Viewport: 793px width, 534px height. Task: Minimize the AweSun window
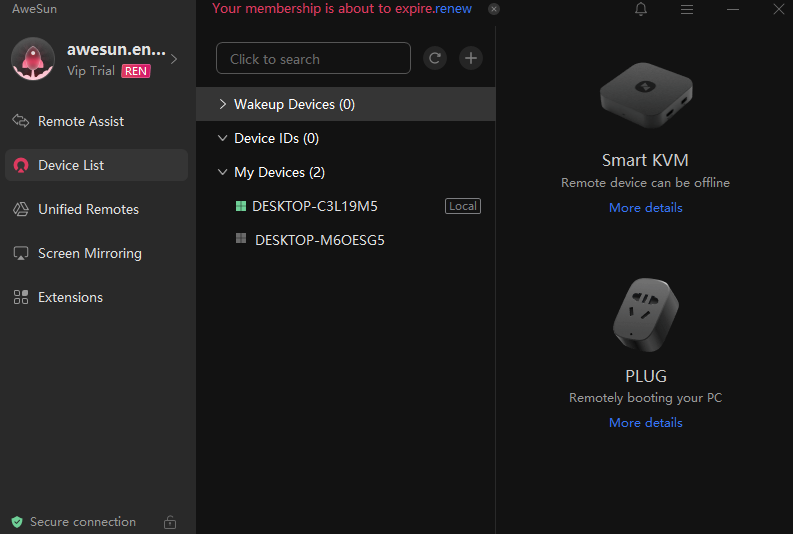pos(733,9)
